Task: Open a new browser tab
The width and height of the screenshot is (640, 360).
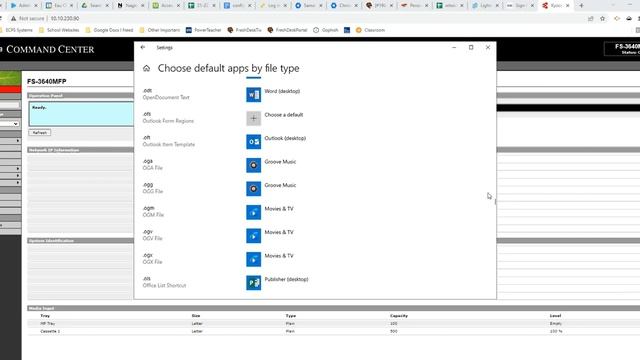Action: 581,6
